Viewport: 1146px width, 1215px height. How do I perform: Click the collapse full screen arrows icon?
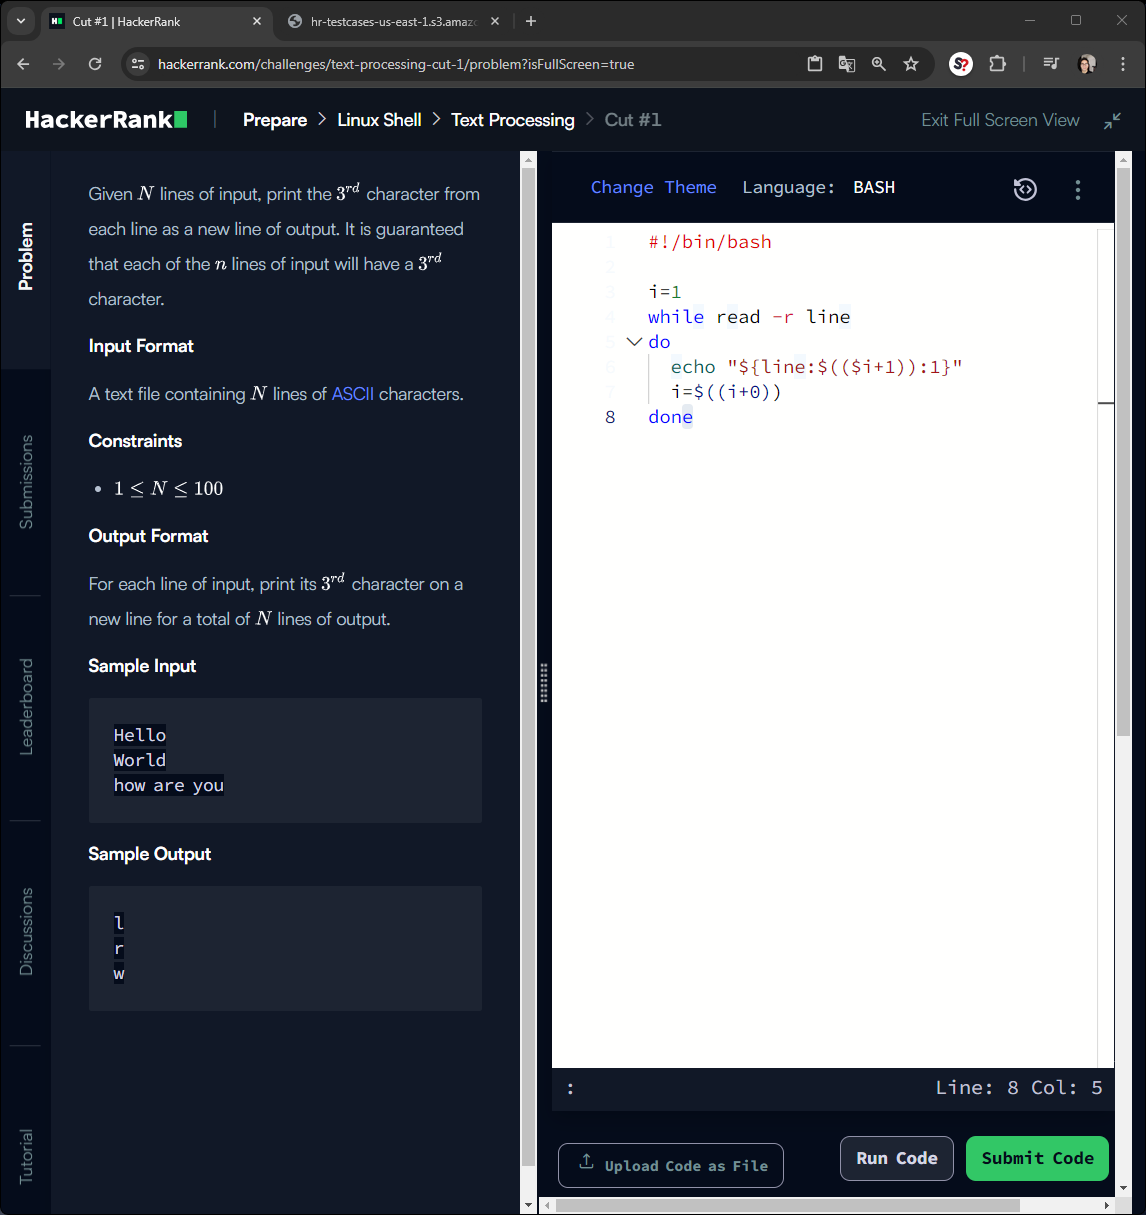click(x=1112, y=121)
